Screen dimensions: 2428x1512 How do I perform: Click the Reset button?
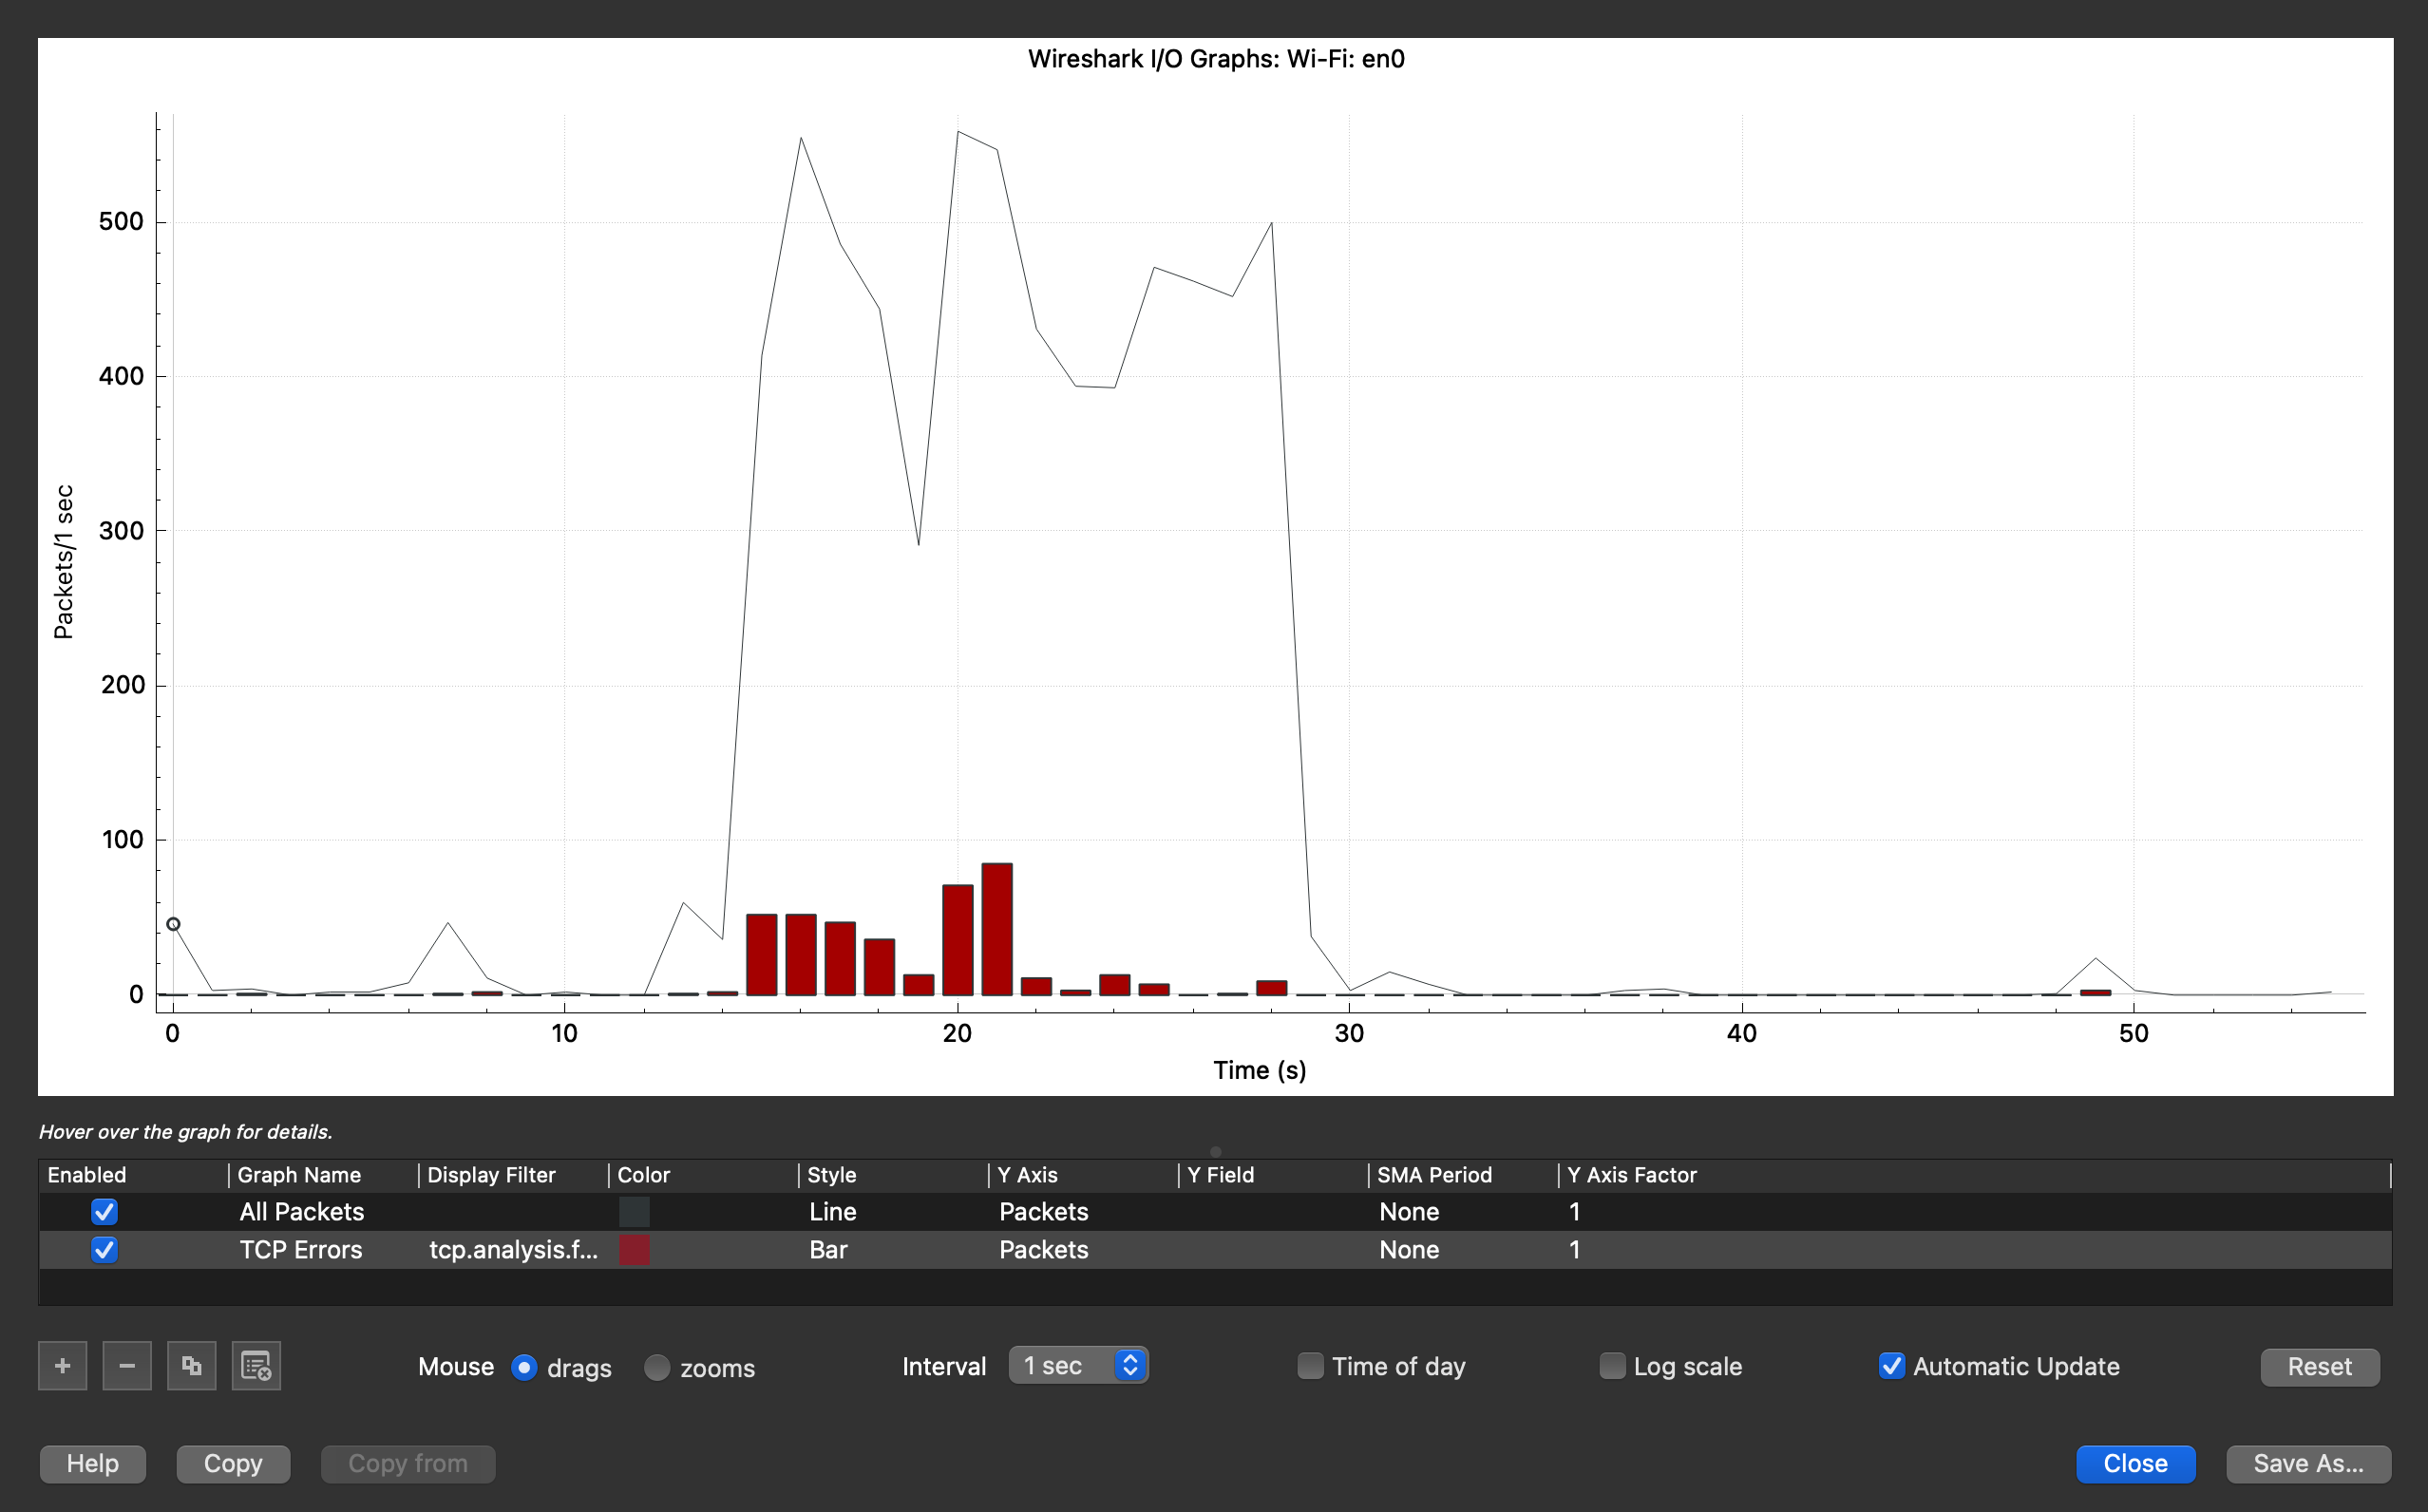coord(2319,1367)
